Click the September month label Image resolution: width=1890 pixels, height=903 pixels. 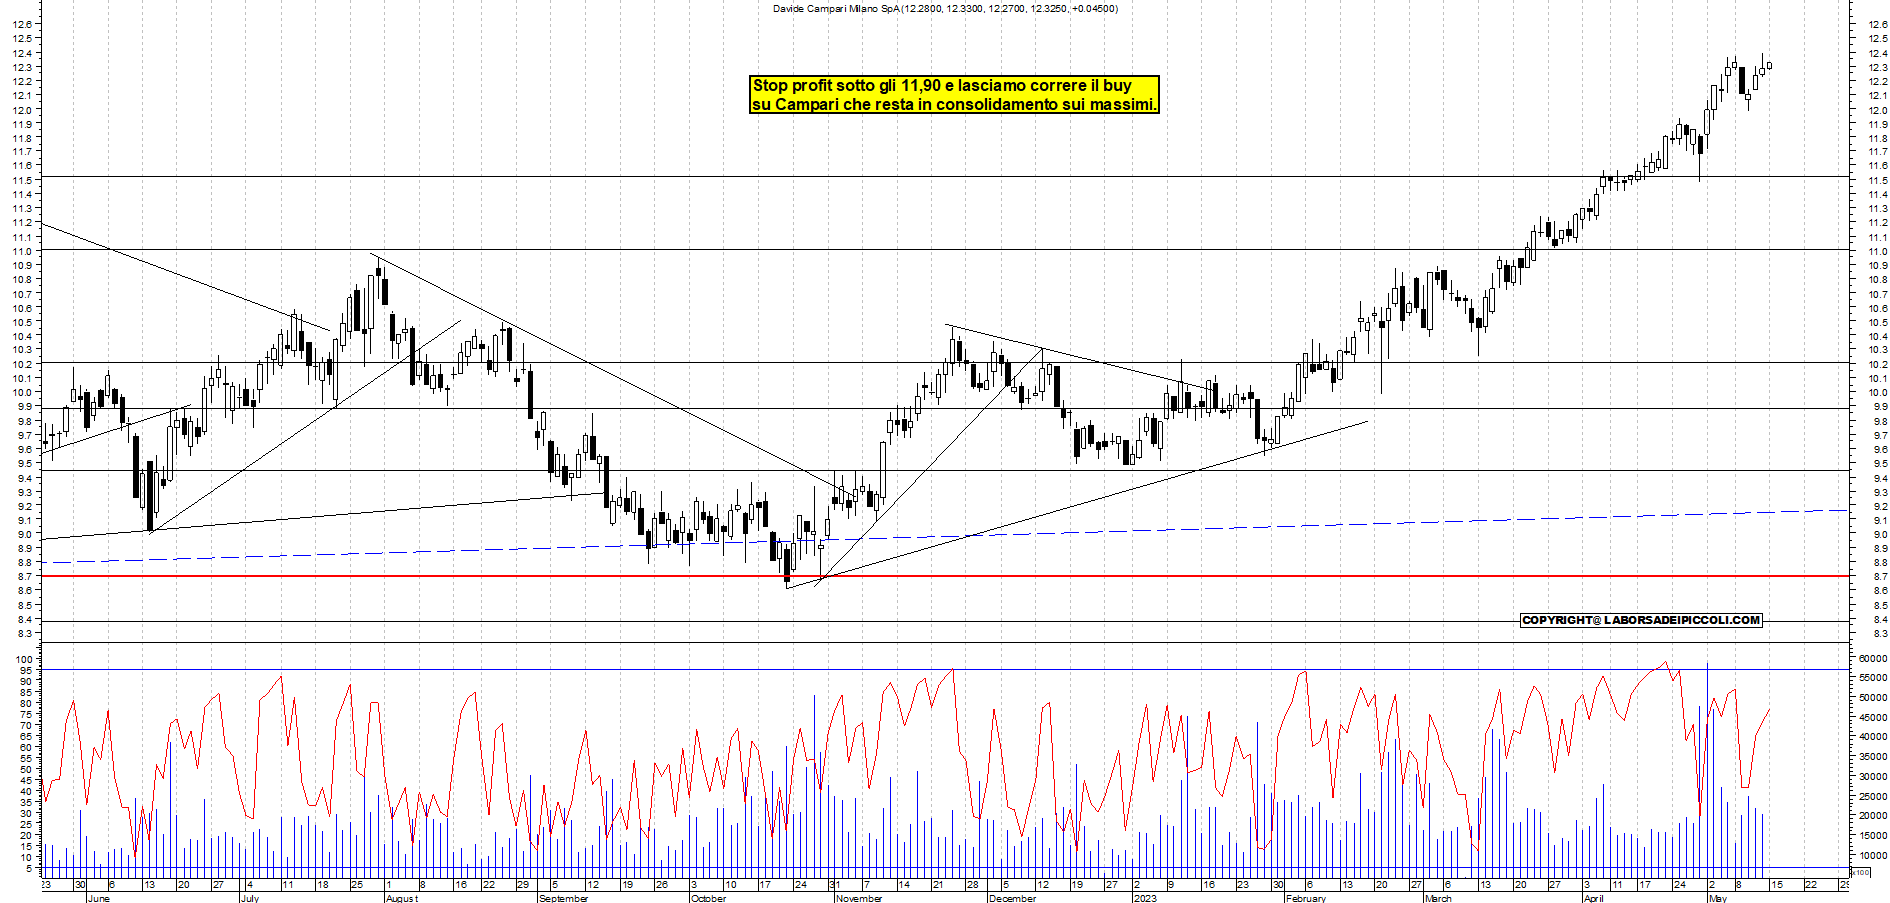pos(564,898)
